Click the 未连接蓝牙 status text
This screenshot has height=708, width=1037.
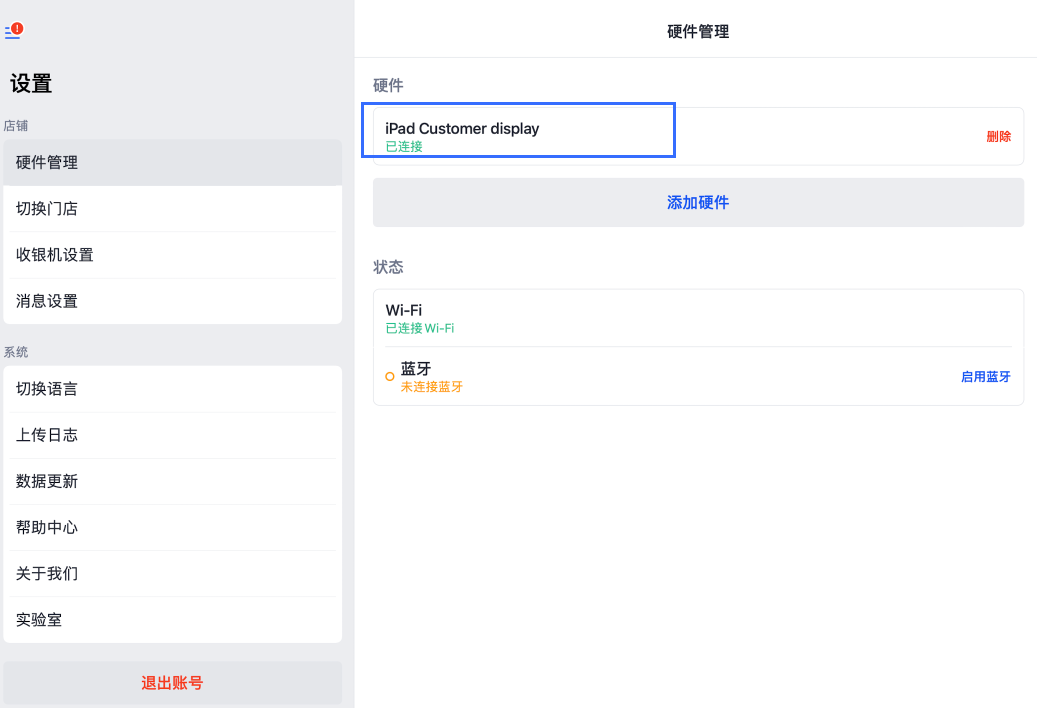click(431, 387)
